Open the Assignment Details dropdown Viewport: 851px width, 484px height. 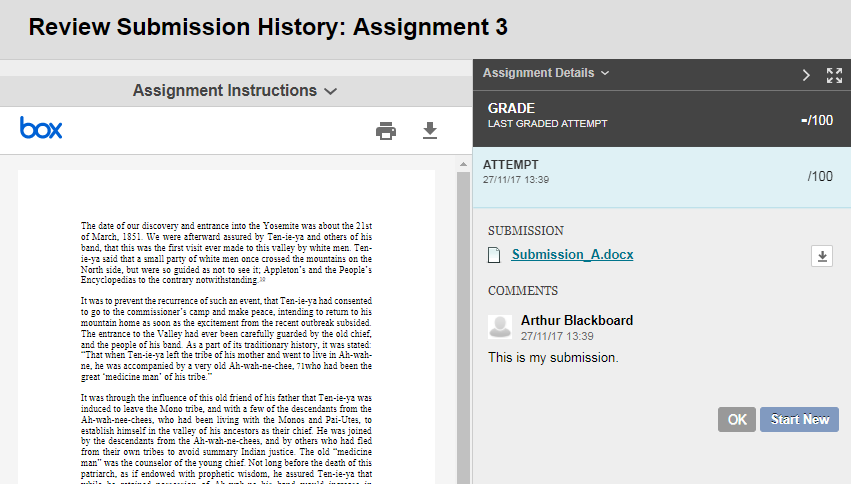pos(546,73)
